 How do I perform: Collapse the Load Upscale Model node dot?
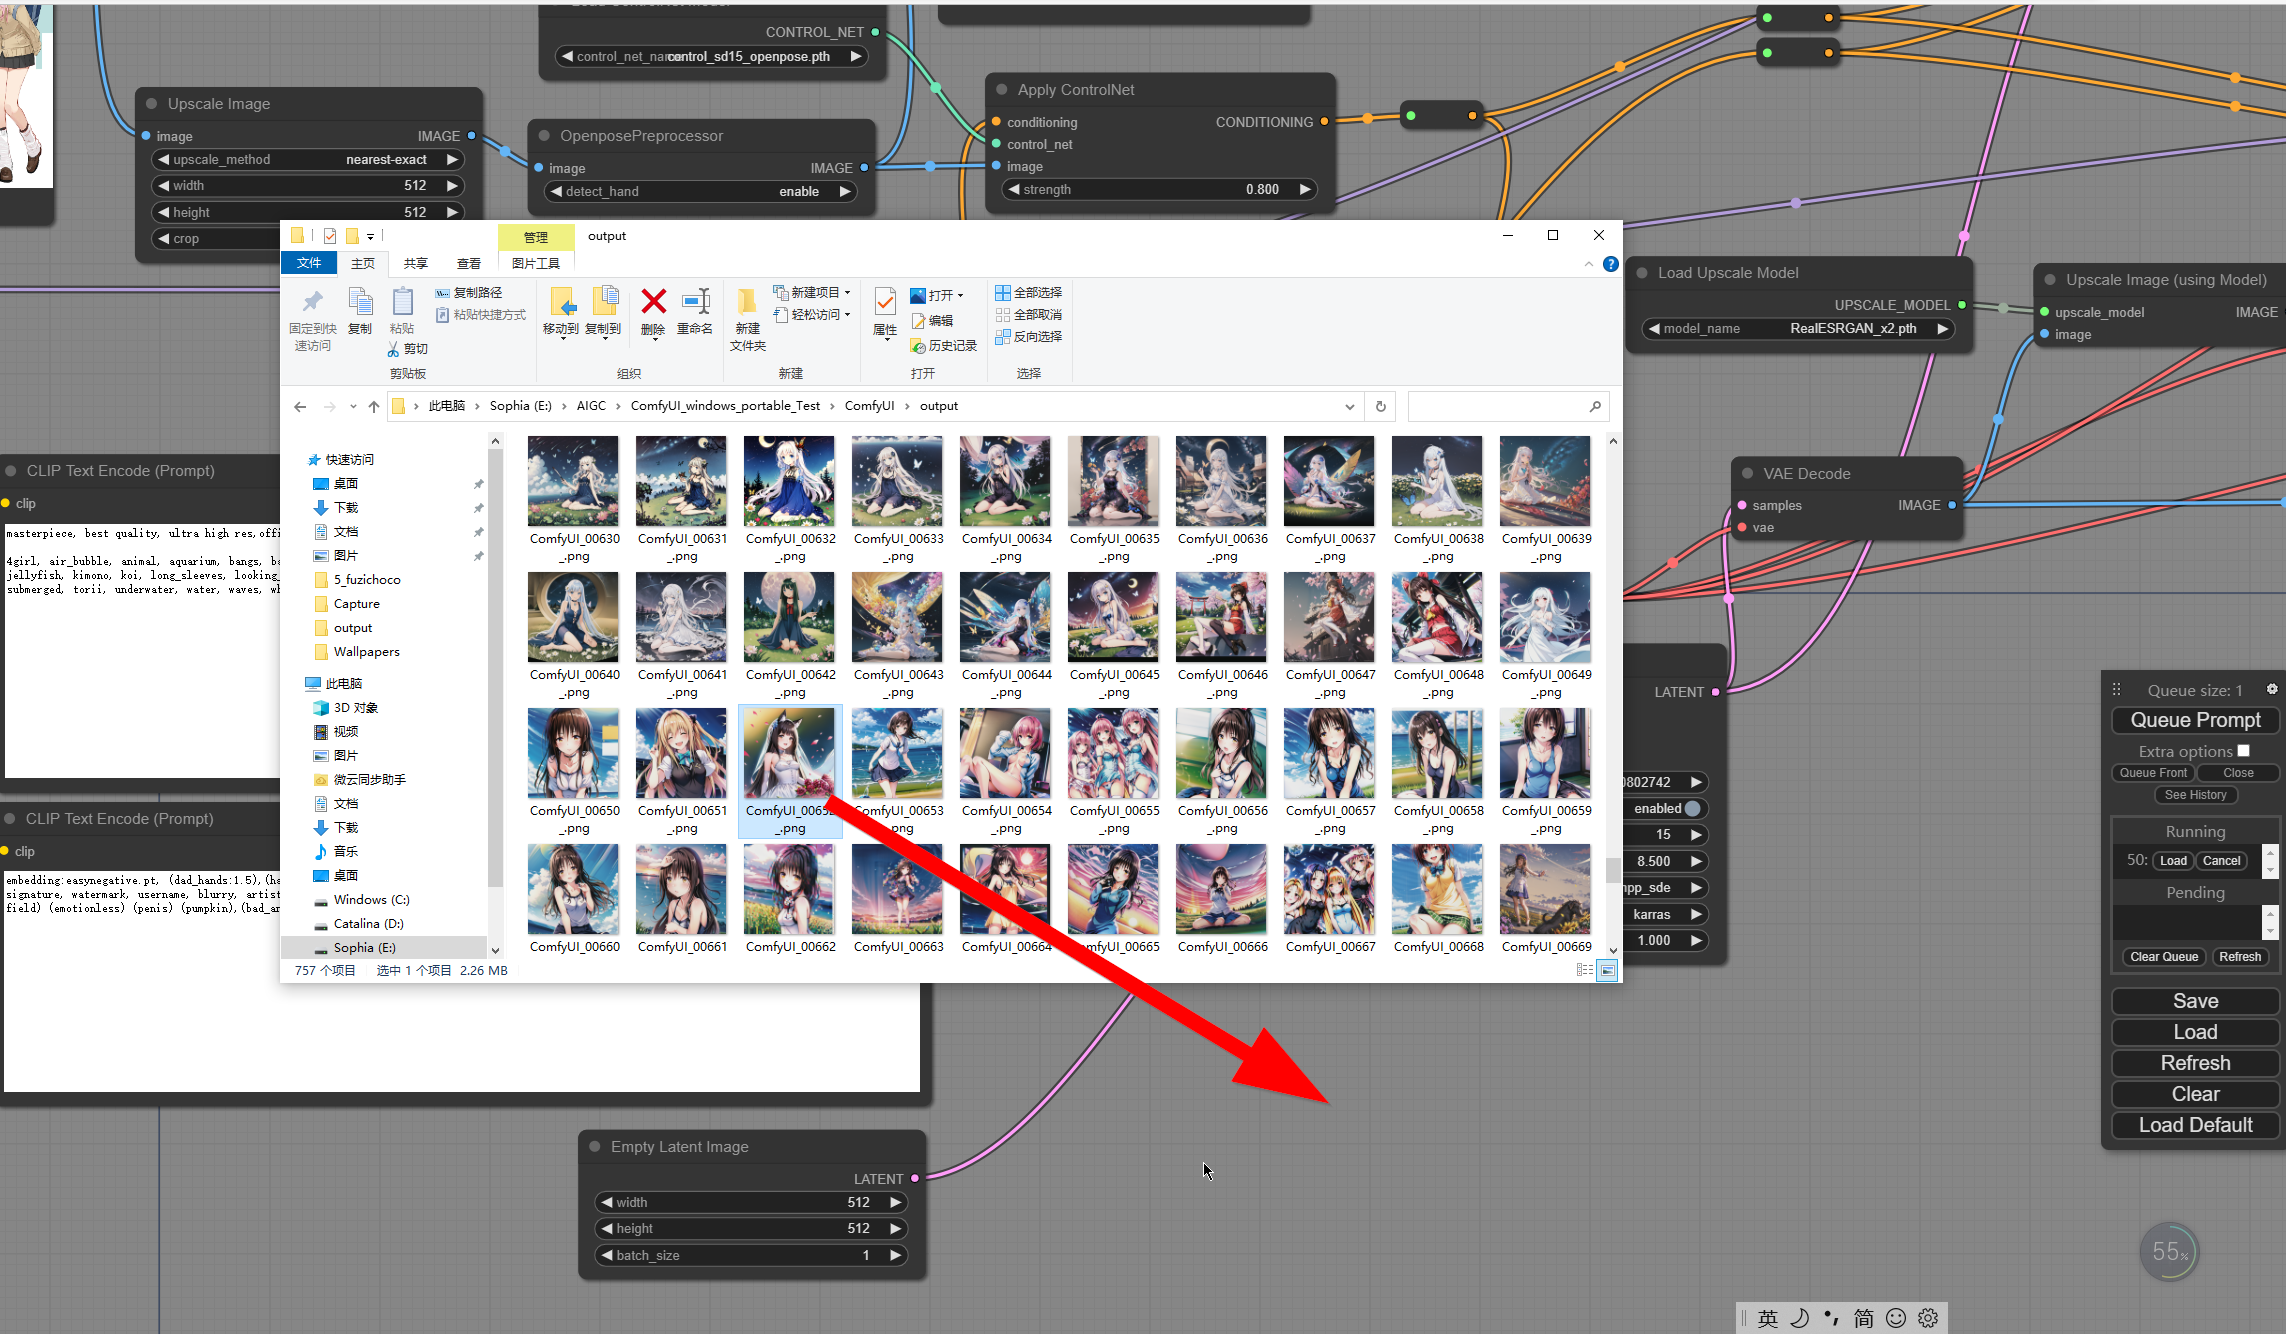click(1642, 273)
